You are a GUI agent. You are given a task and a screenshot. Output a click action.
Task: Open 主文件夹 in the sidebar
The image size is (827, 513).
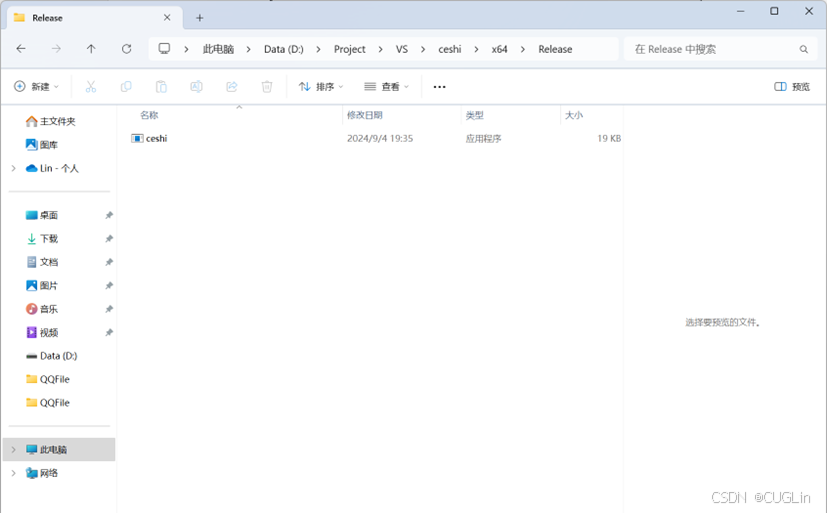[x=51, y=121]
